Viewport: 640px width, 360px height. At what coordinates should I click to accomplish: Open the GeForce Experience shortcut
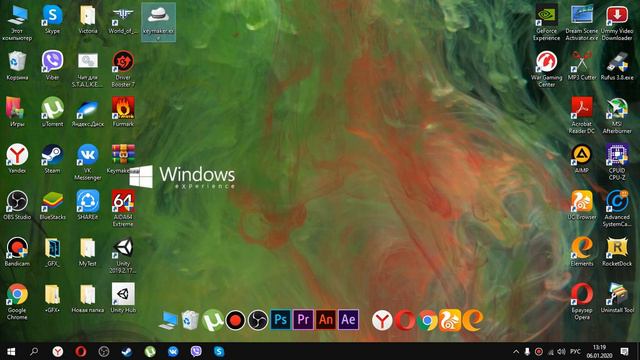click(x=547, y=22)
